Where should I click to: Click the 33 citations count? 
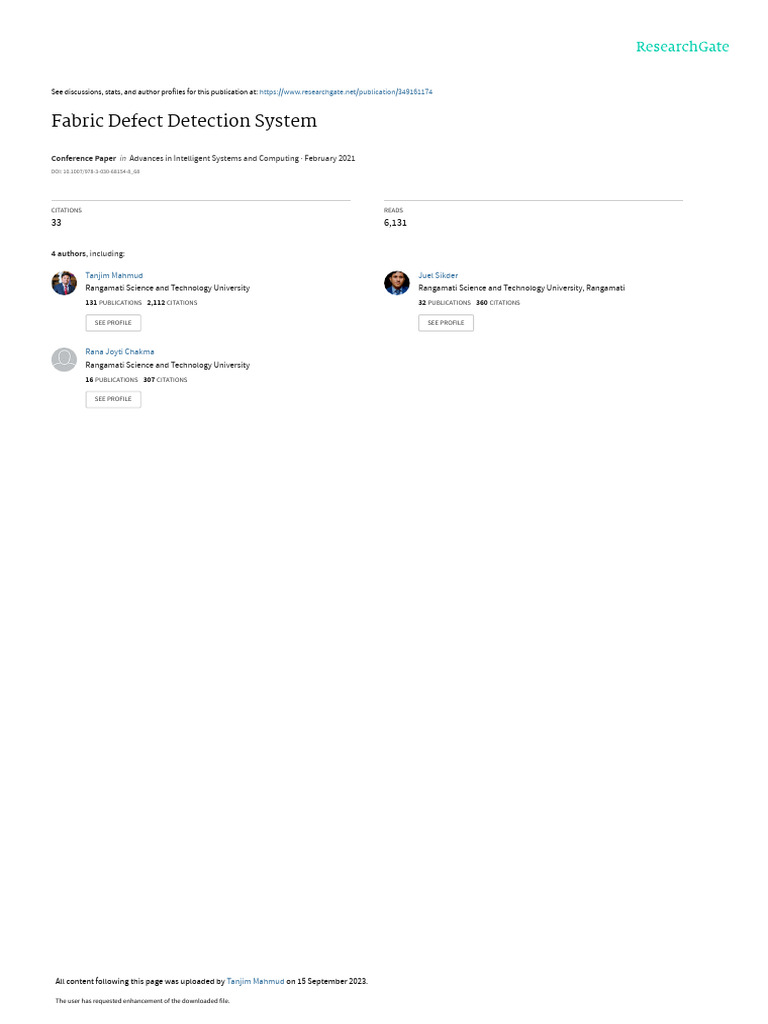coord(56,223)
